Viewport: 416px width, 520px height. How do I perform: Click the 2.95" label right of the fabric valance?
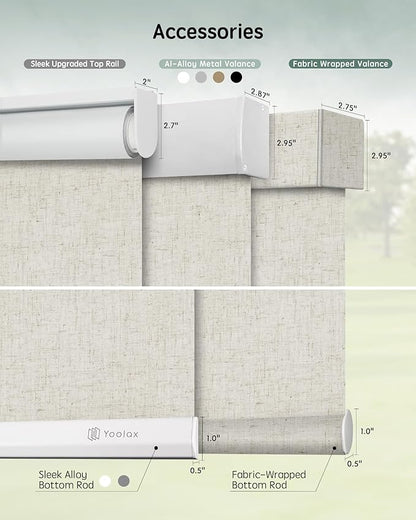click(x=381, y=156)
